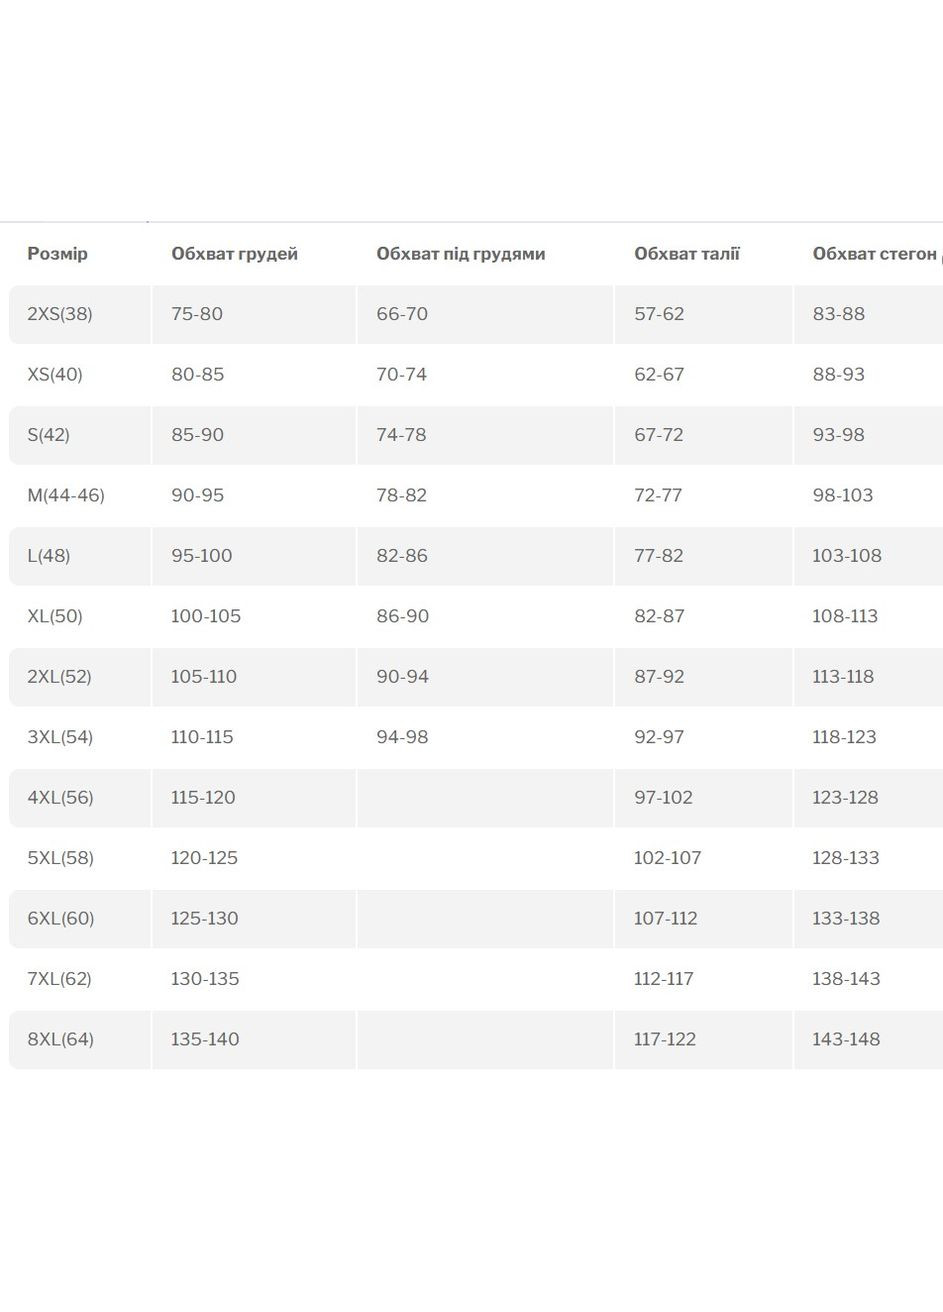Click the 'Розмір' column header

[58, 254]
